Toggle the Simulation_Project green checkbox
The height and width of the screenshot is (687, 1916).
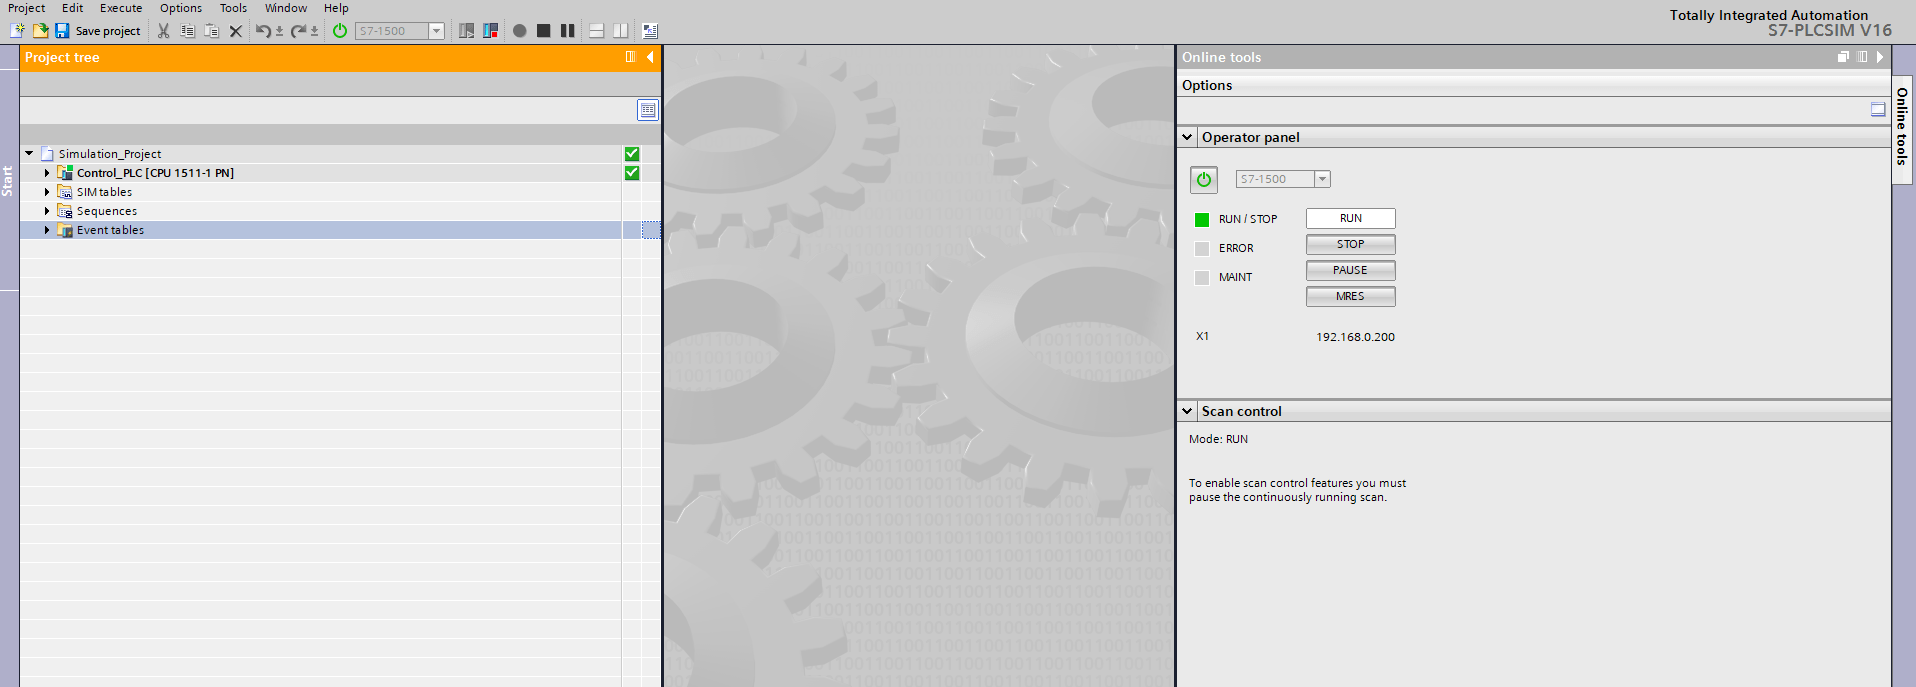click(x=632, y=154)
